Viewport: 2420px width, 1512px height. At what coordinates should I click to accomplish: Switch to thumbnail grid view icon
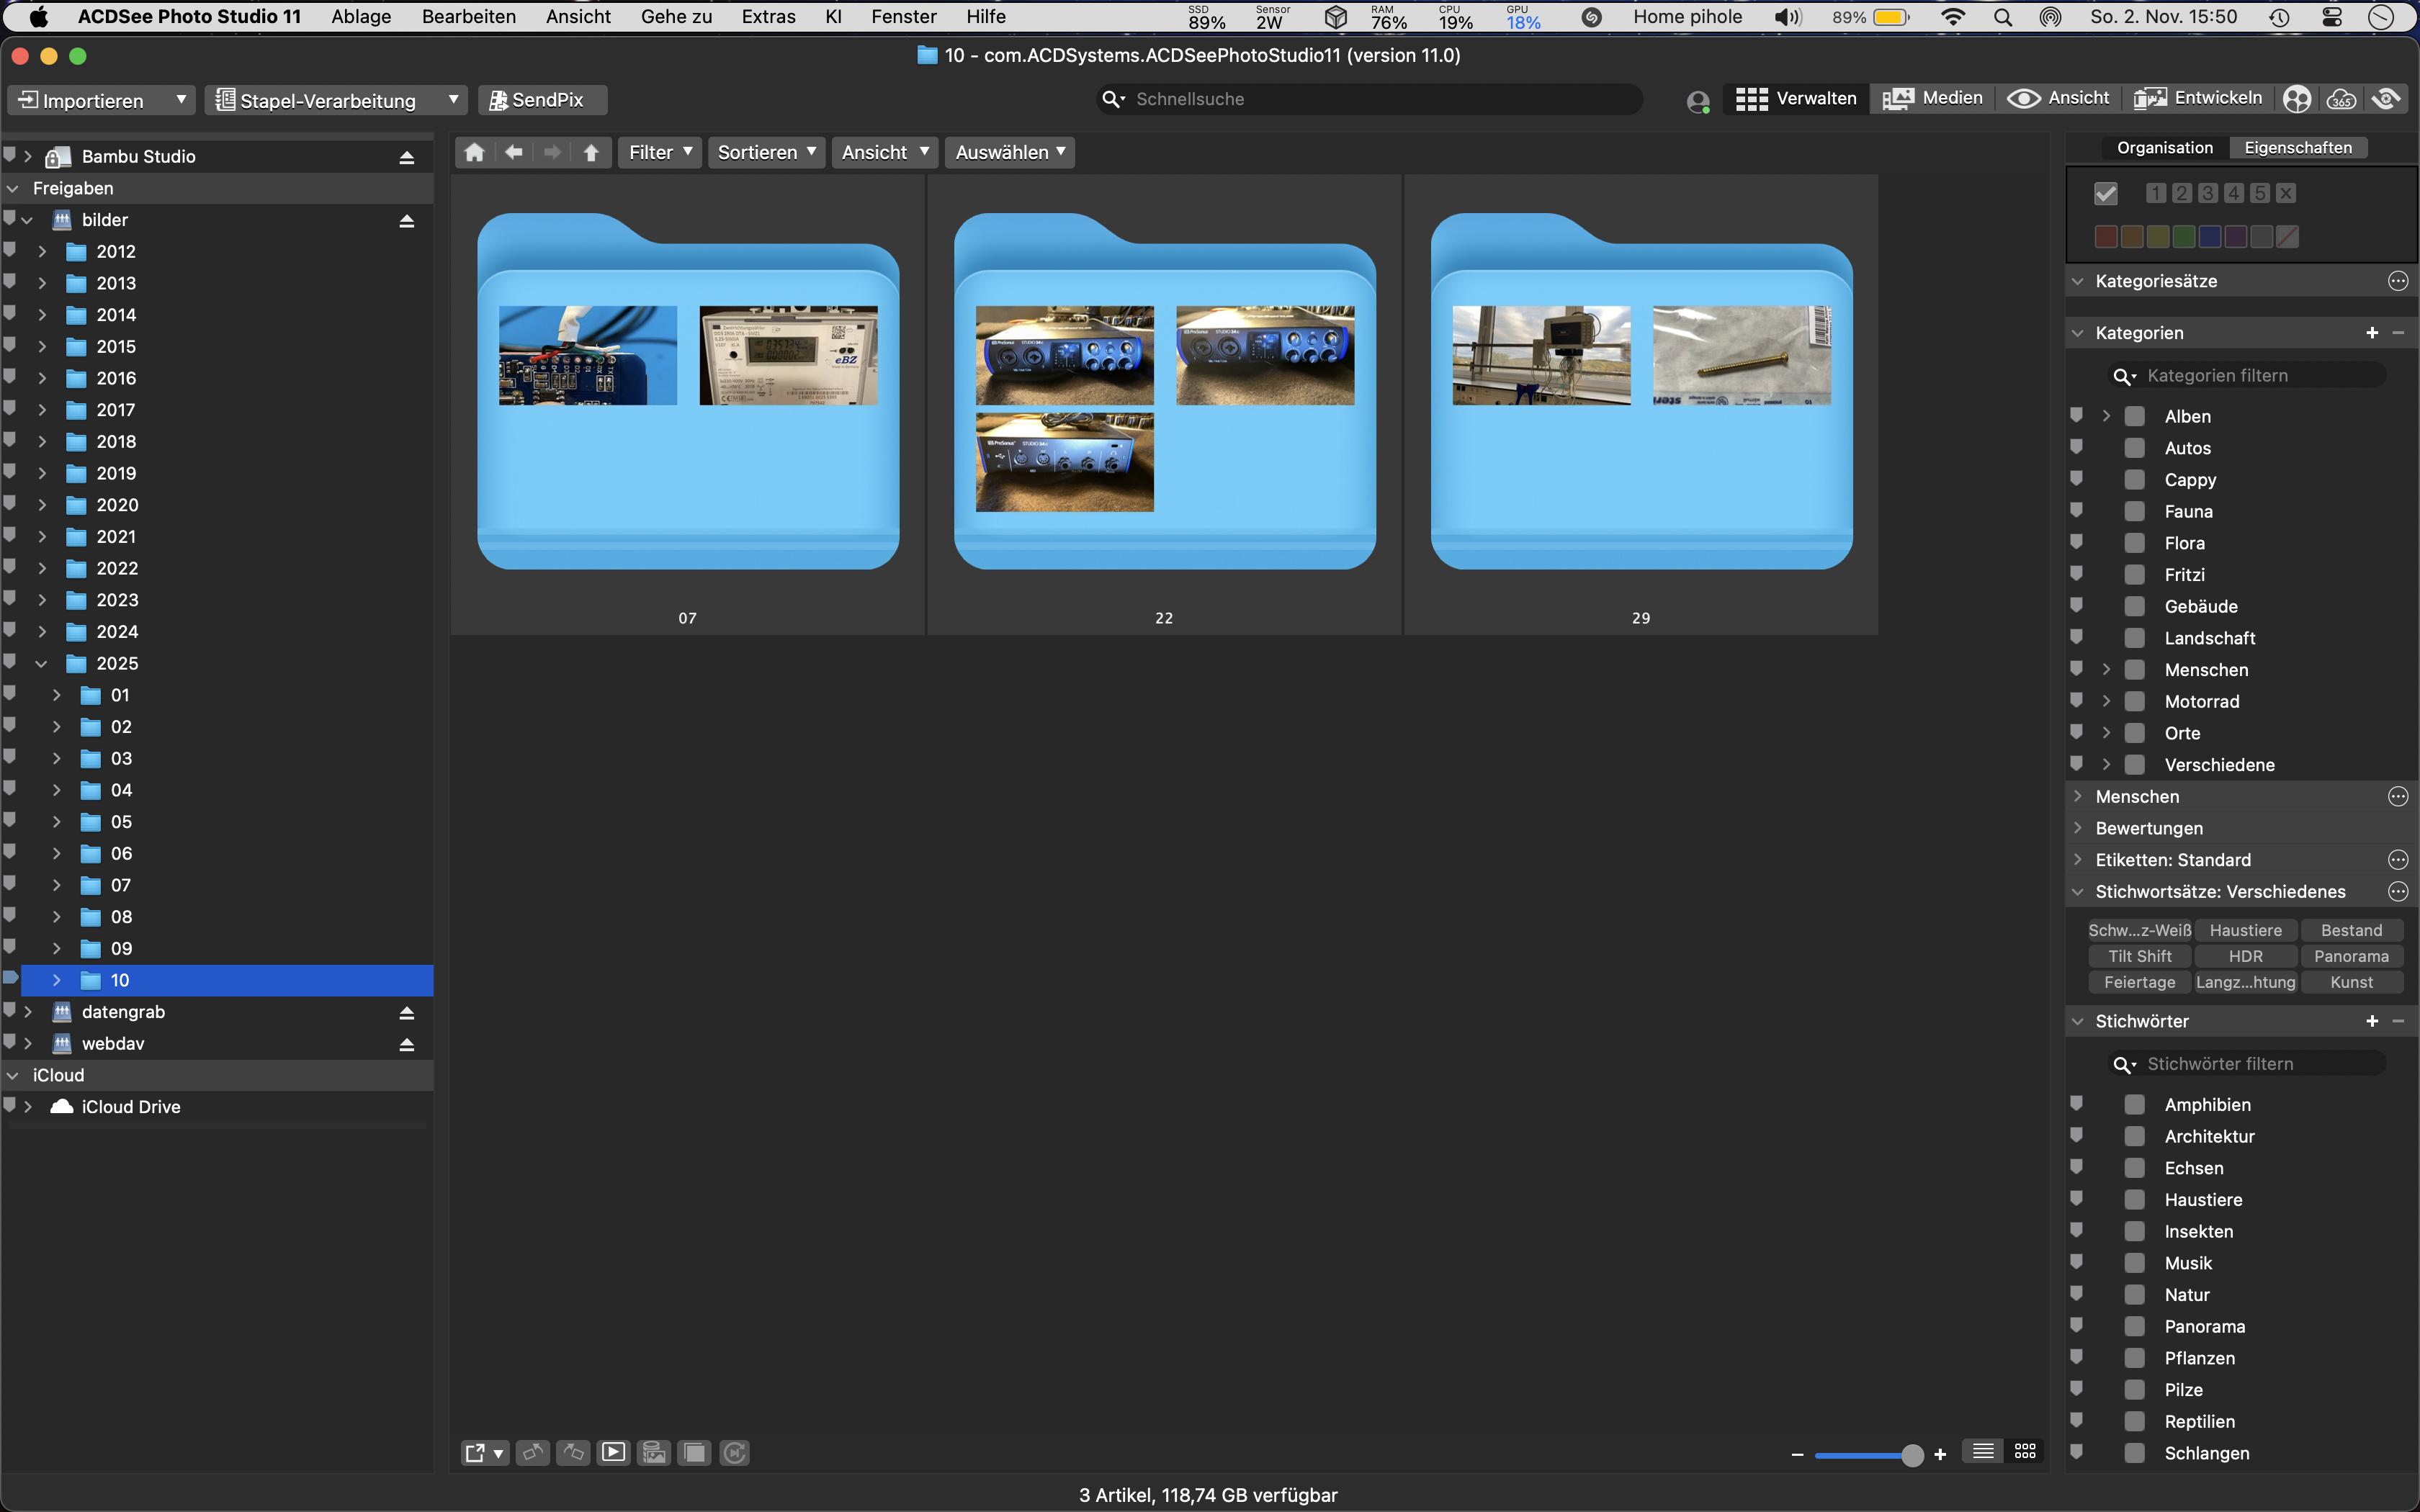click(x=2025, y=1451)
